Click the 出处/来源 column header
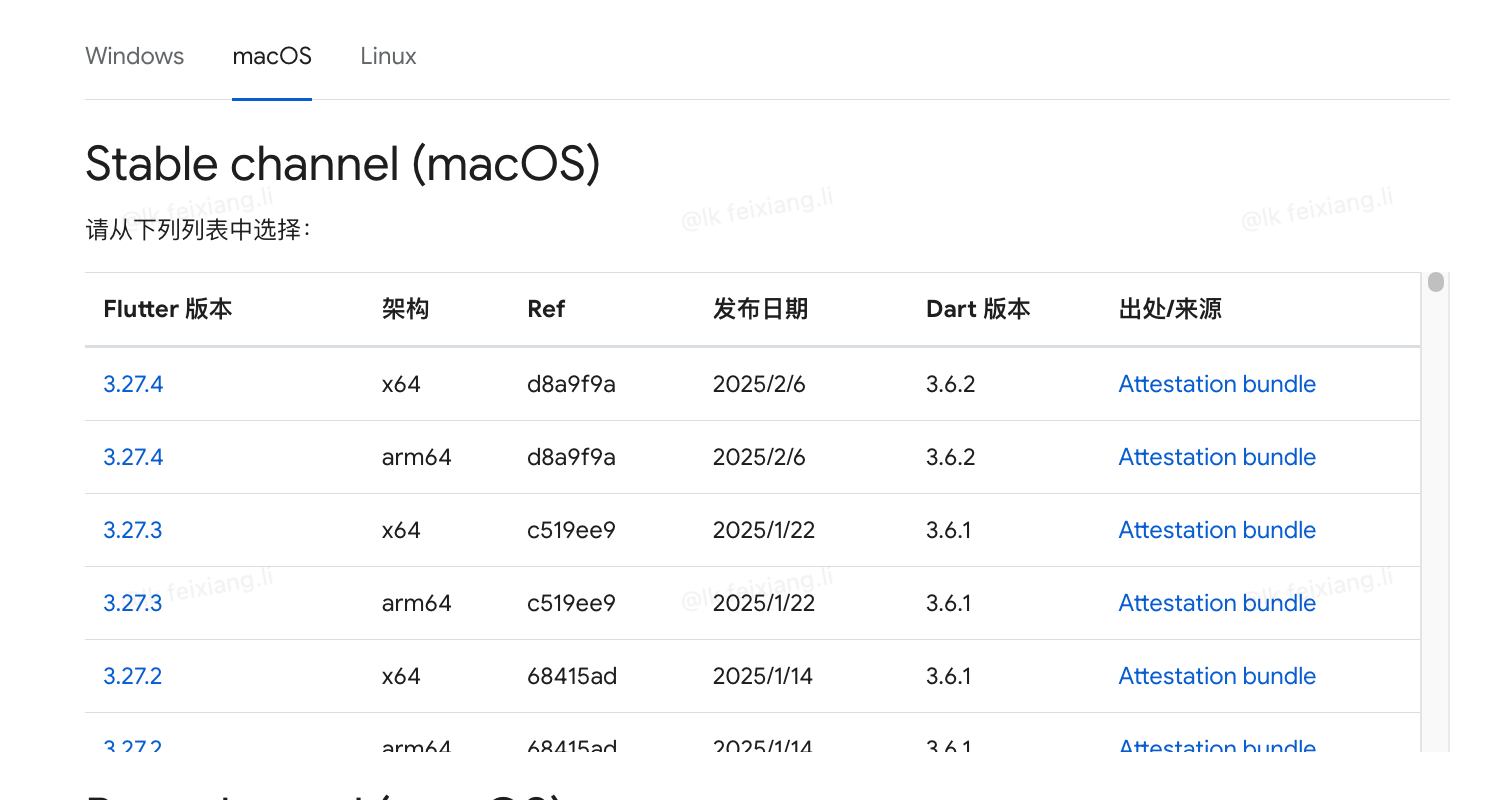The height and width of the screenshot is (800, 1496). click(x=1170, y=309)
